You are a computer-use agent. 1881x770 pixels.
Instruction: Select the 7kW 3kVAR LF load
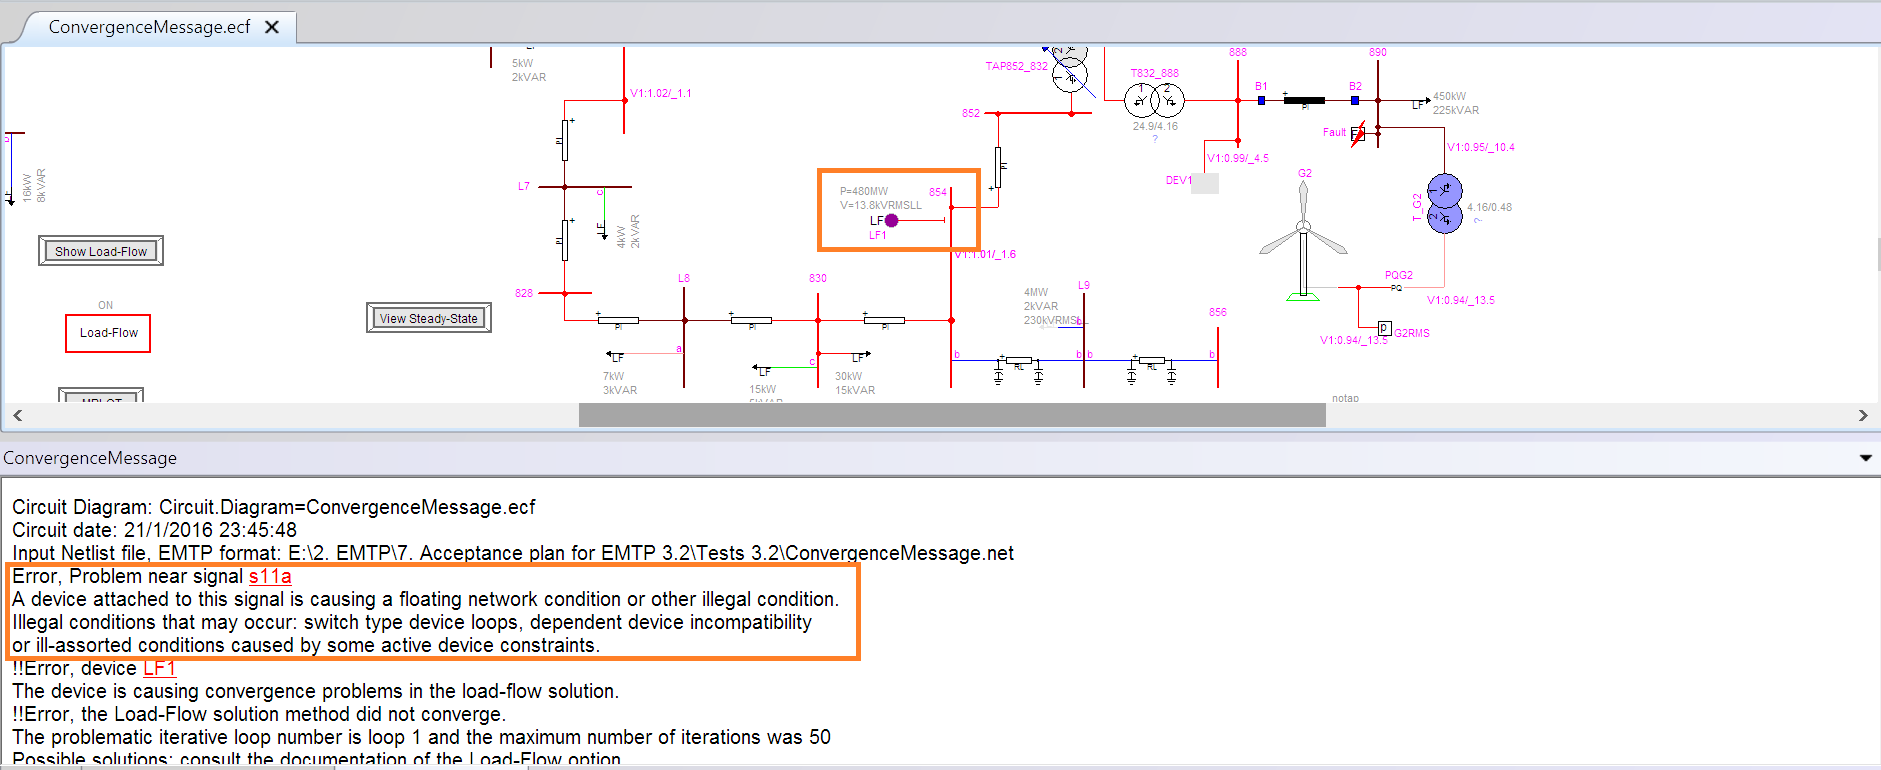coord(617,356)
